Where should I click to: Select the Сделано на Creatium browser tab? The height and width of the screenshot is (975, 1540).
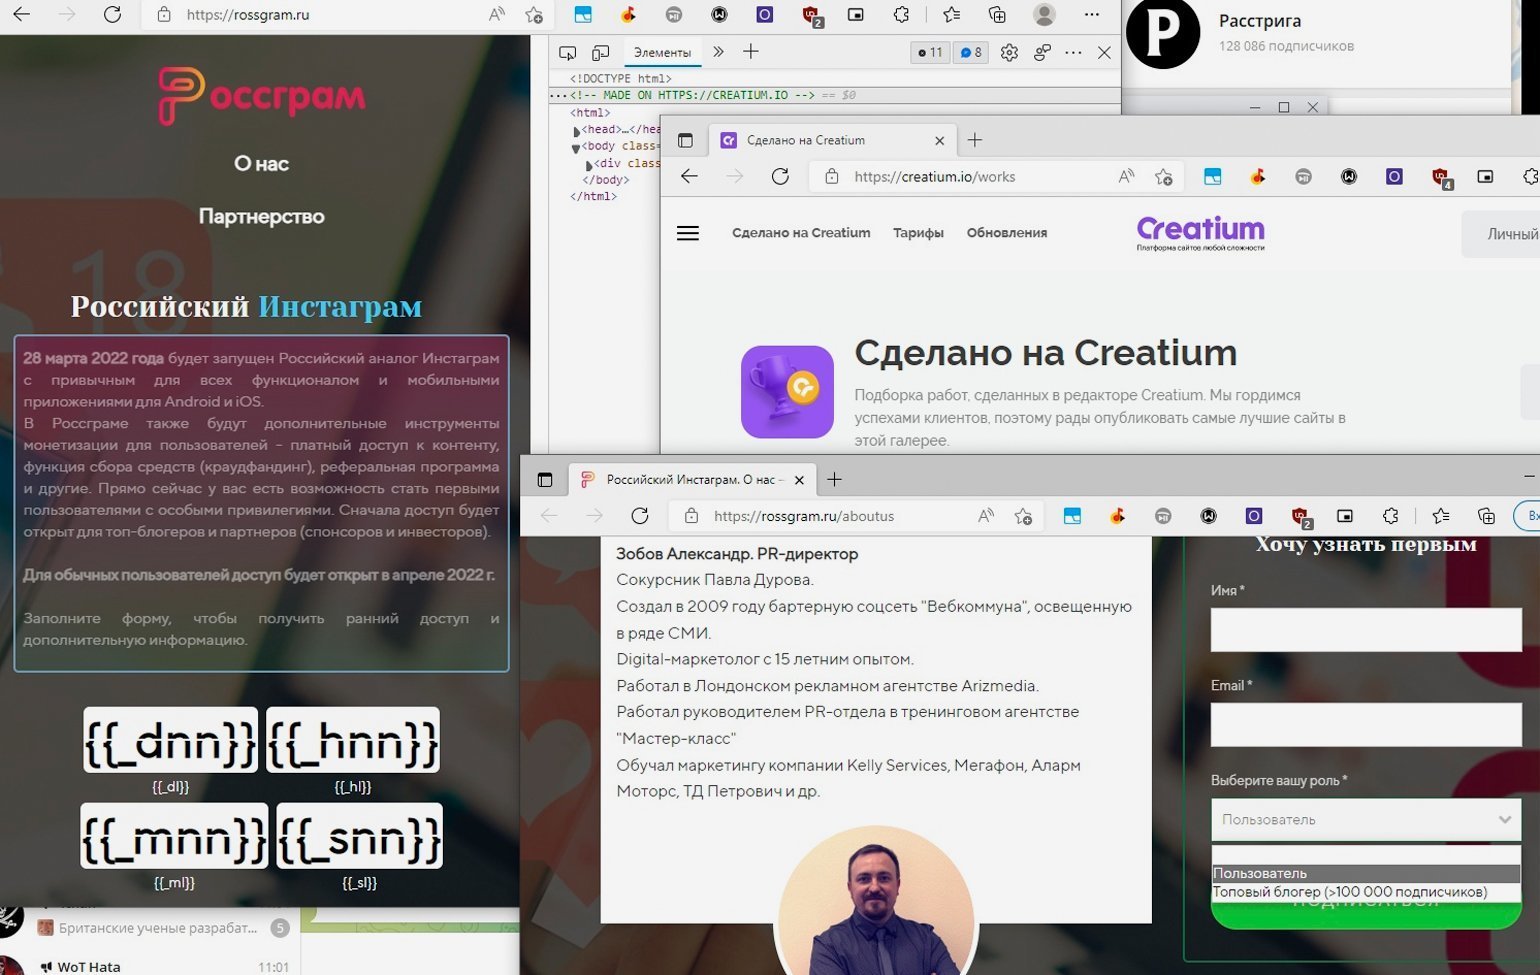(832, 140)
